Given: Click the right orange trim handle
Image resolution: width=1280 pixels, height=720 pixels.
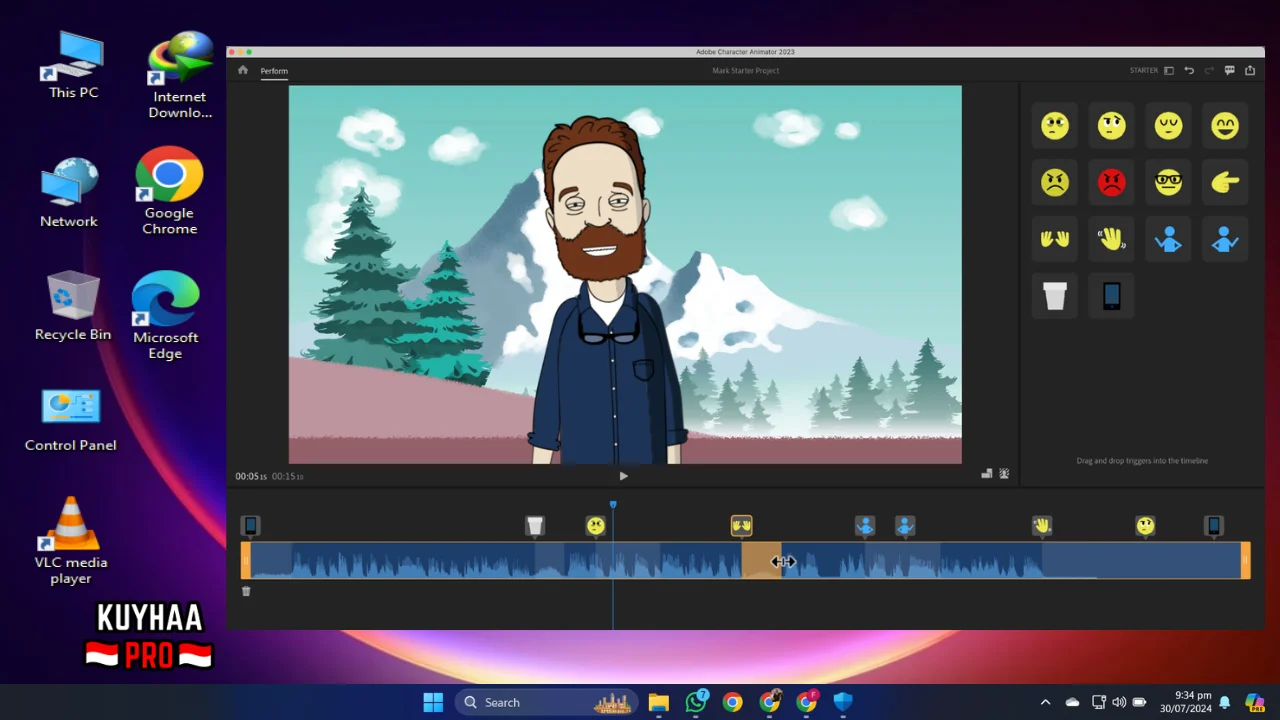Looking at the screenshot, I should [1245, 560].
